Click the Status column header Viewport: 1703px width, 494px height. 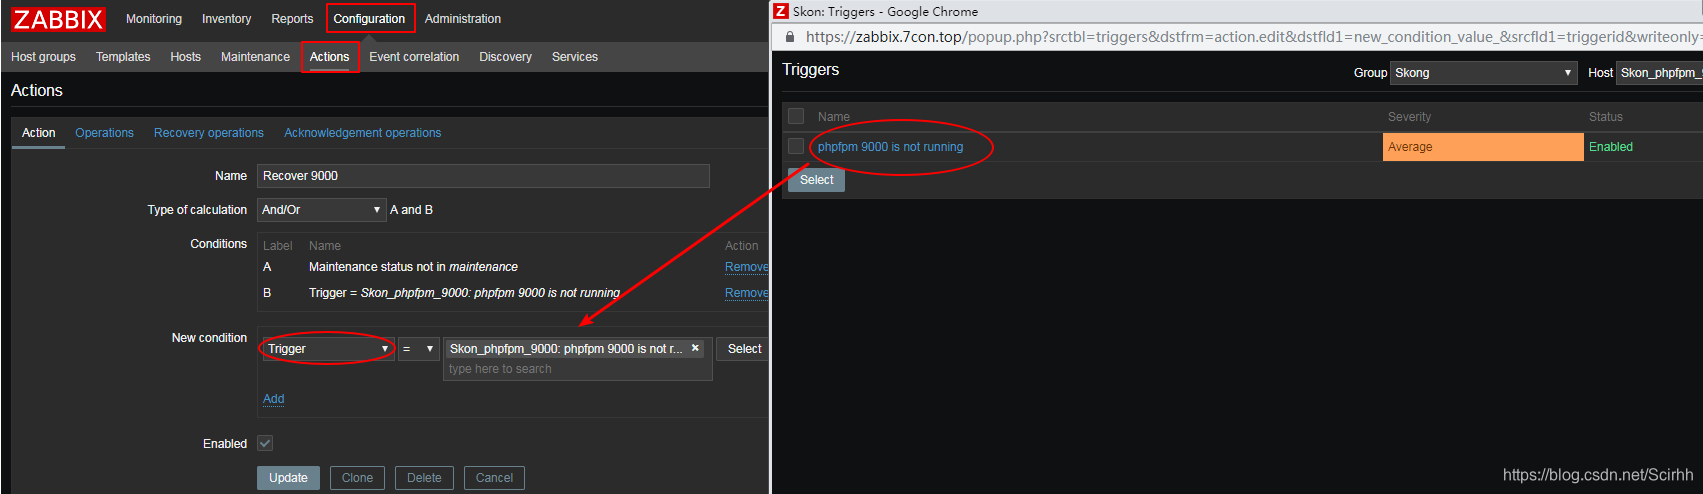click(1605, 117)
